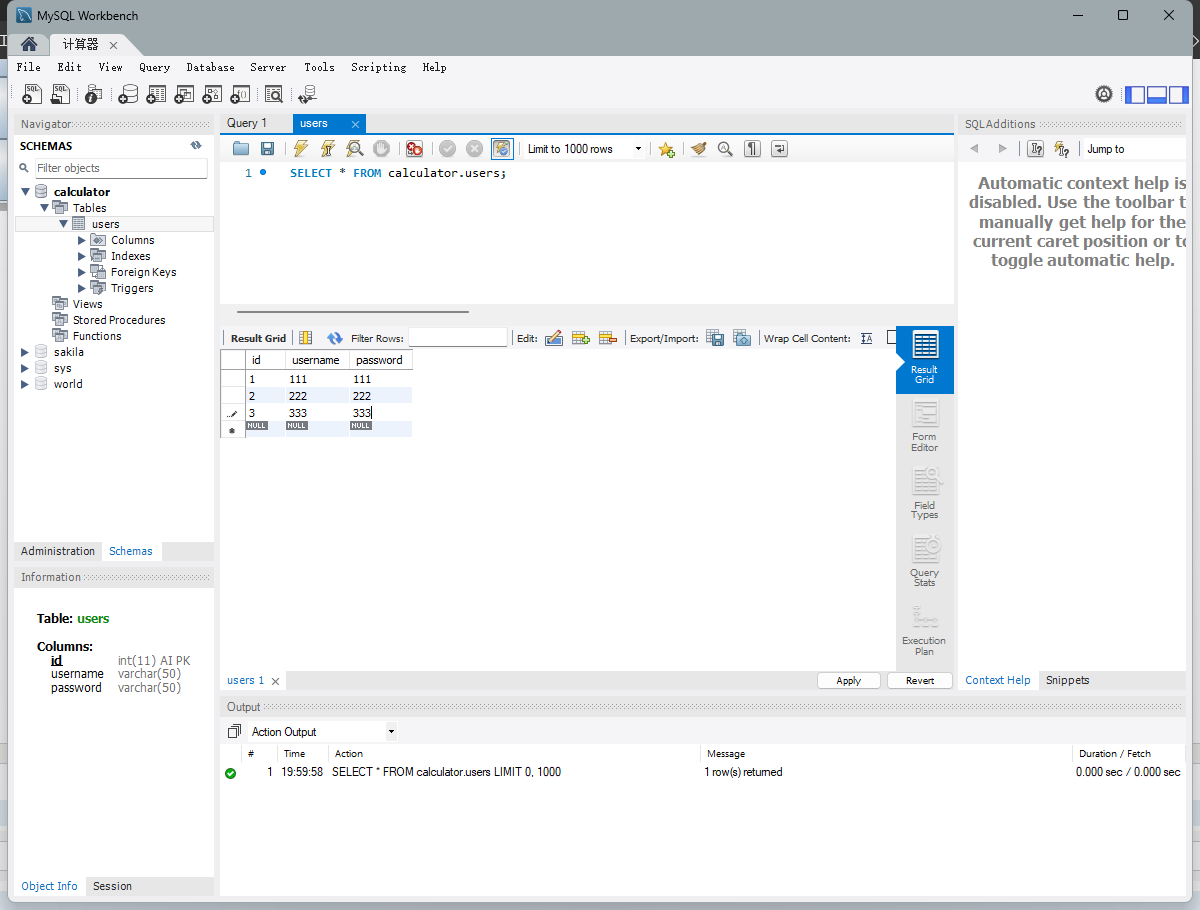Run the explain plan magnifier icon

[354, 149]
